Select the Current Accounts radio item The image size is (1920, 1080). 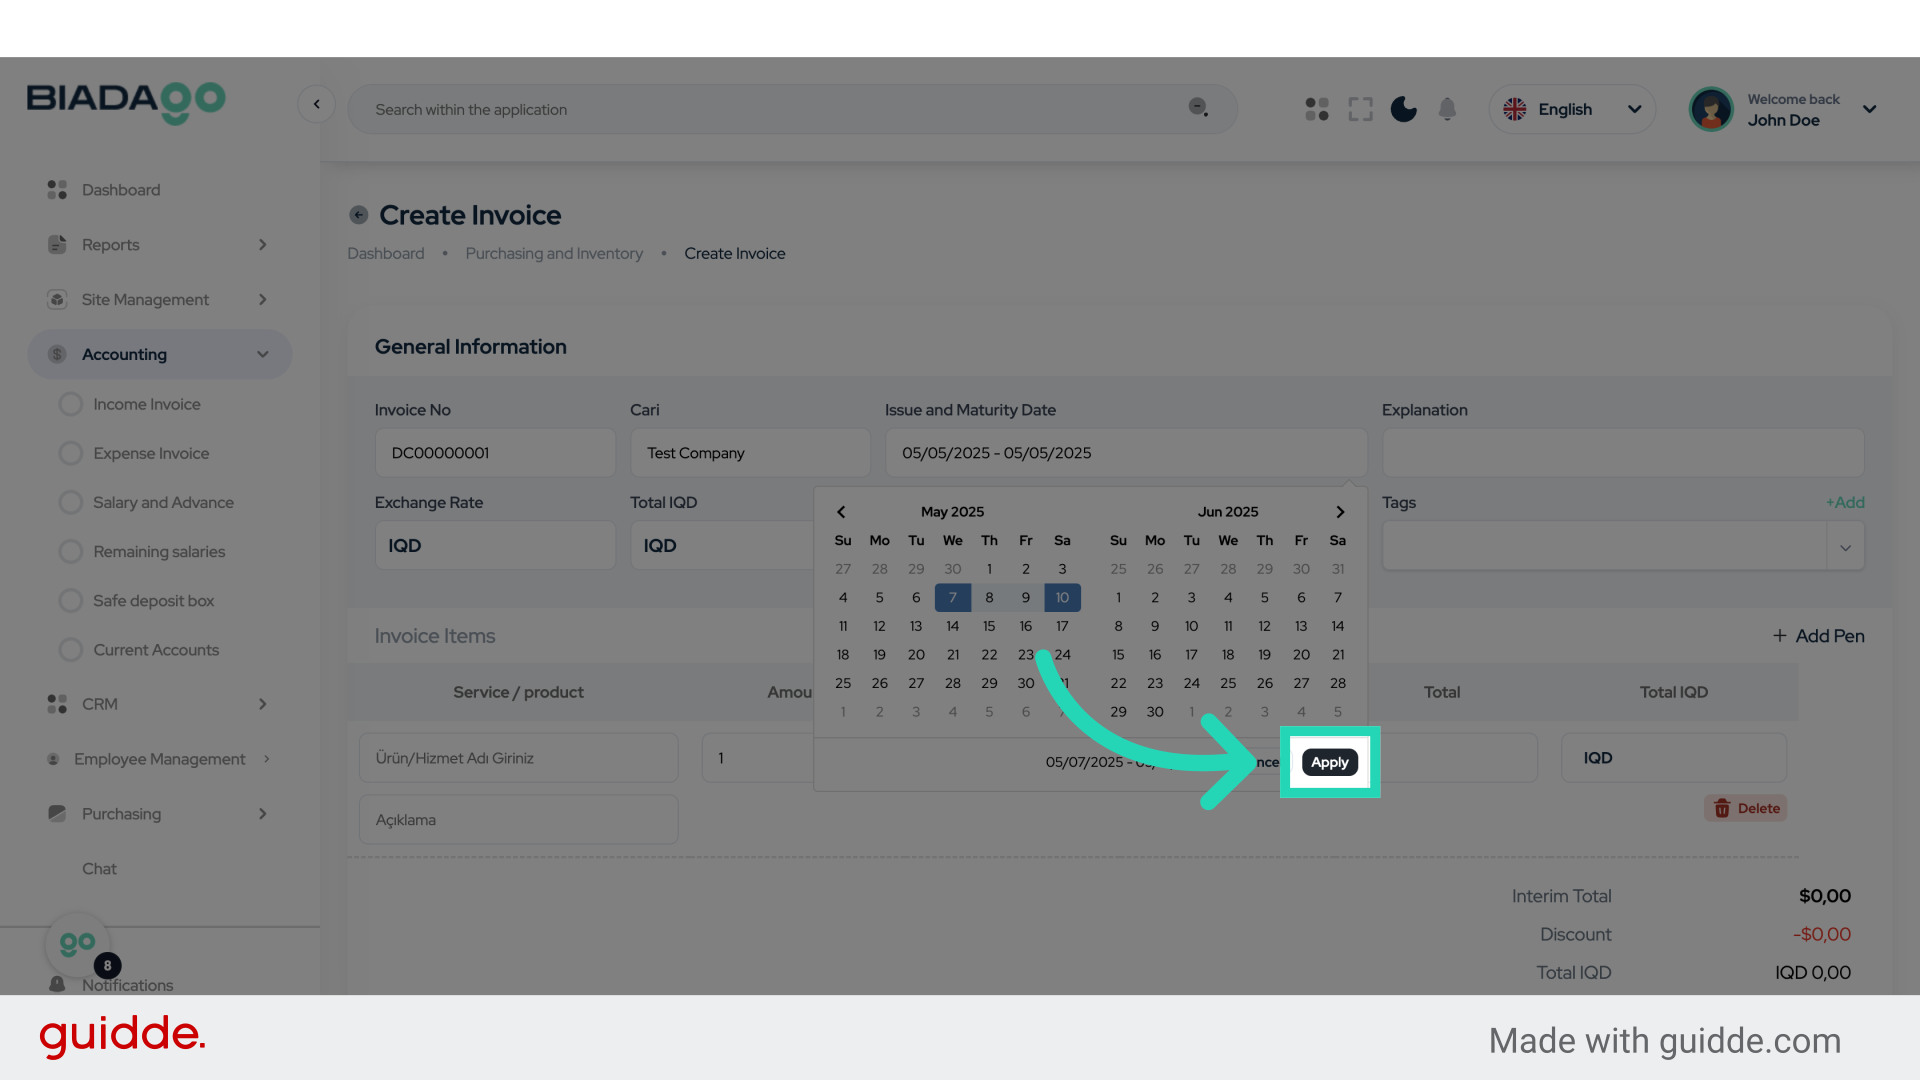pyautogui.click(x=71, y=650)
